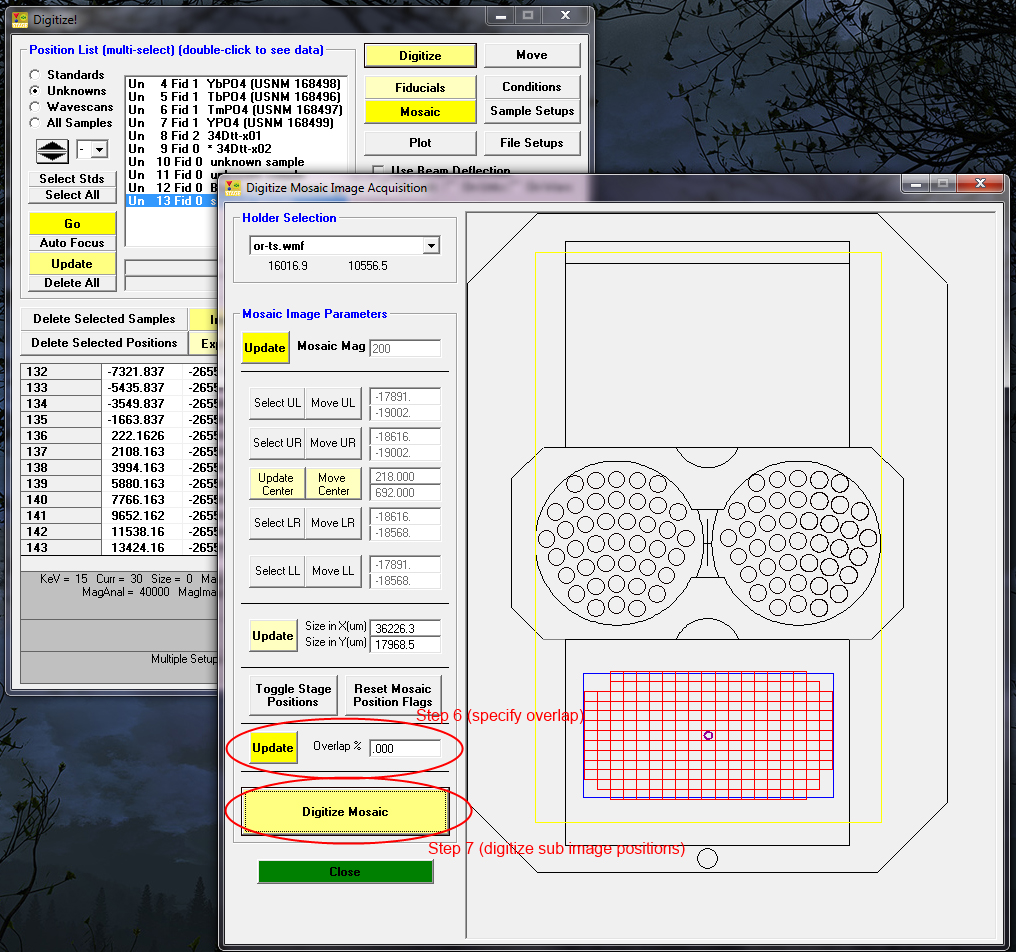Enable the Use Beam Deflection checkbox
Image resolution: width=1016 pixels, height=952 pixels.
click(378, 170)
